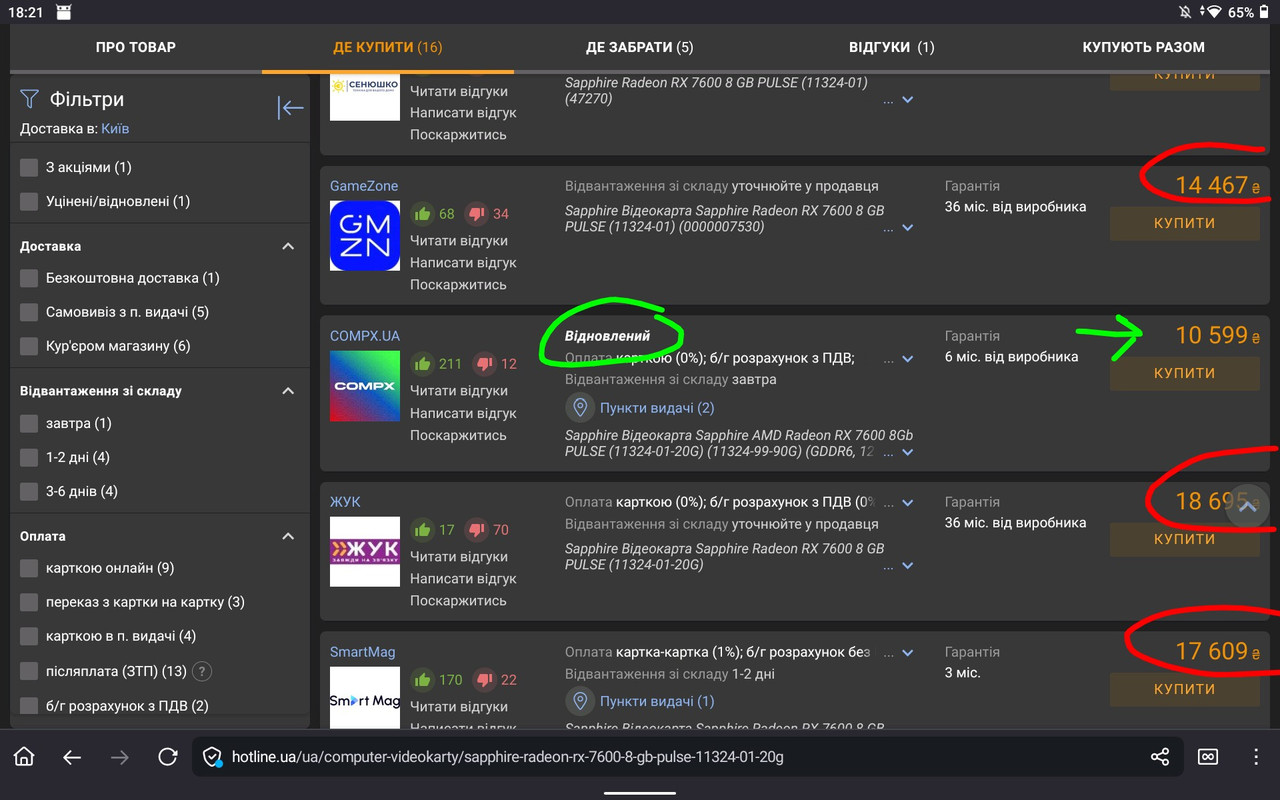Open the browser tabs counter
The image size is (1280, 800).
click(x=1208, y=757)
